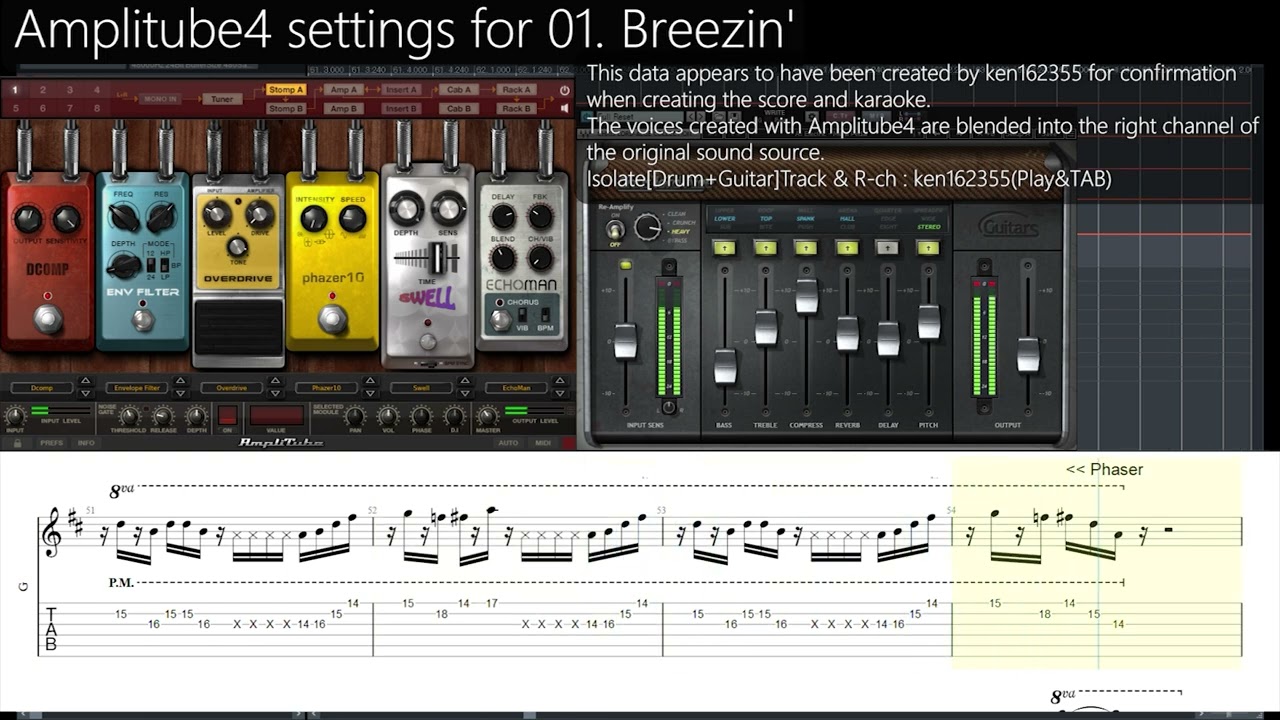Screen dimensions: 1280x720
Task: Click the Overdrive DRIVE knob
Action: [x=259, y=213]
